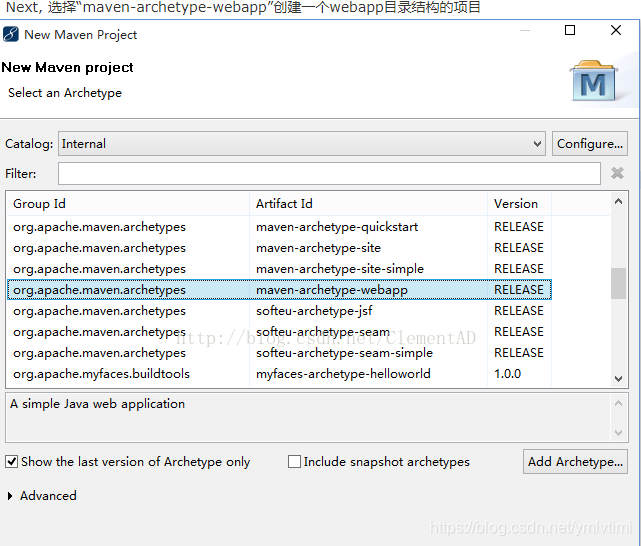Viewport: 641px width, 546px height.
Task: Sort by Version column header
Action: point(519,204)
